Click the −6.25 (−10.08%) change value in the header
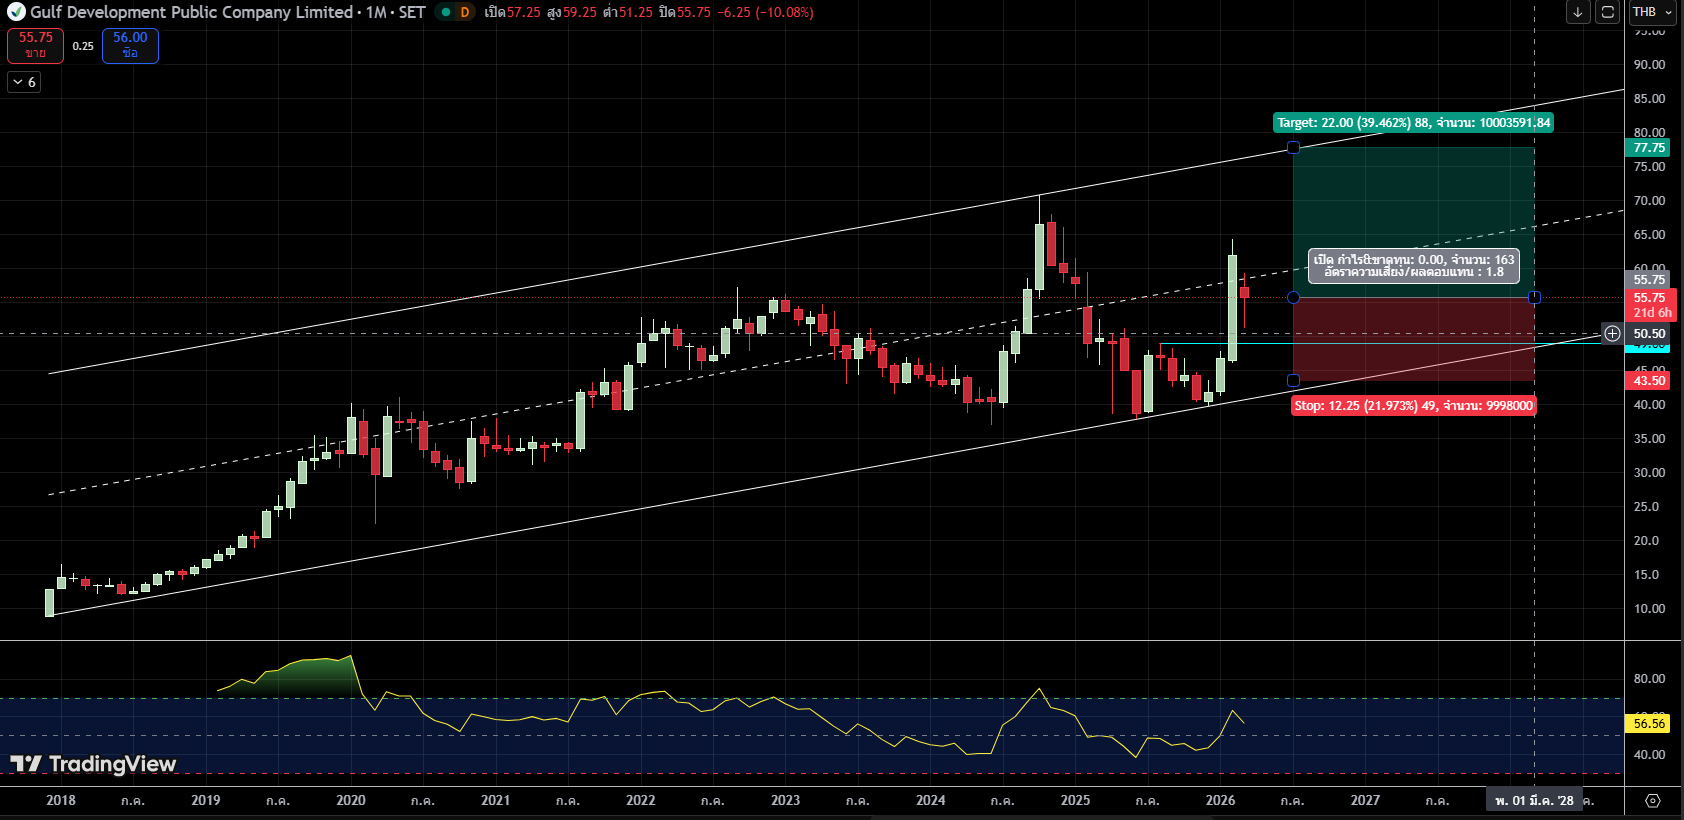This screenshot has height=820, width=1684. pos(765,12)
